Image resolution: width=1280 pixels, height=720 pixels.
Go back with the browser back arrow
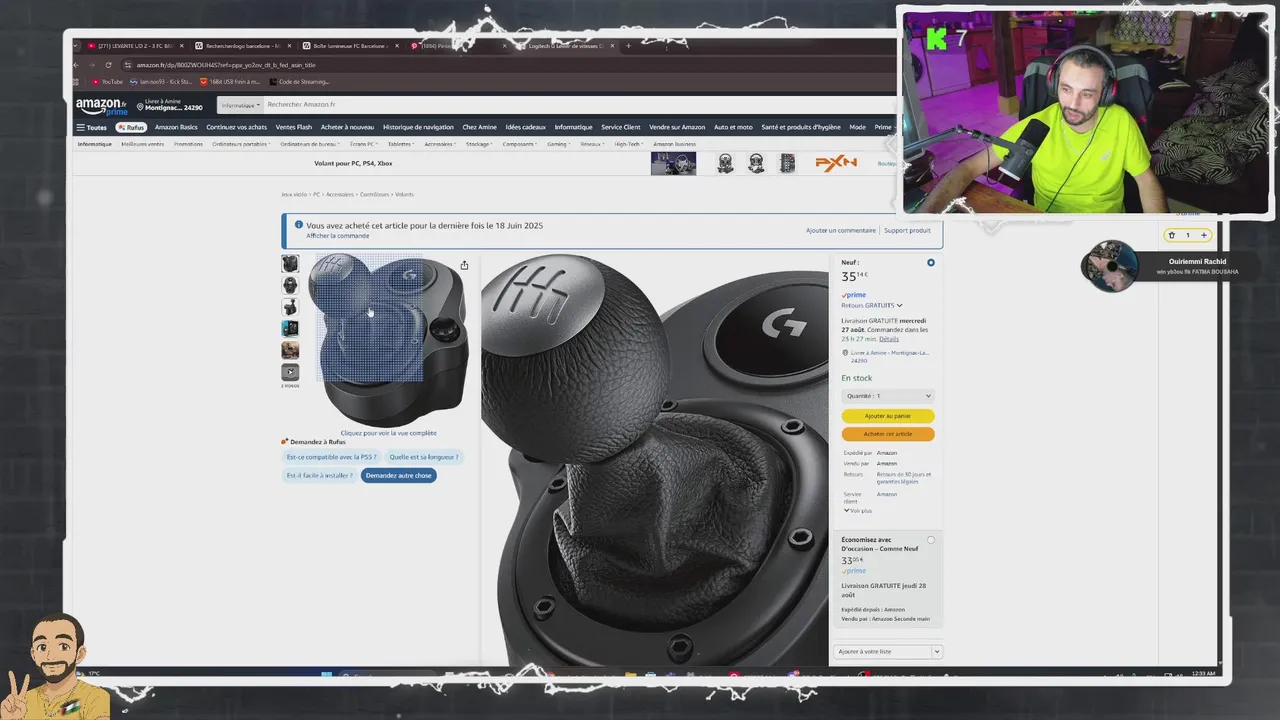pos(77,65)
